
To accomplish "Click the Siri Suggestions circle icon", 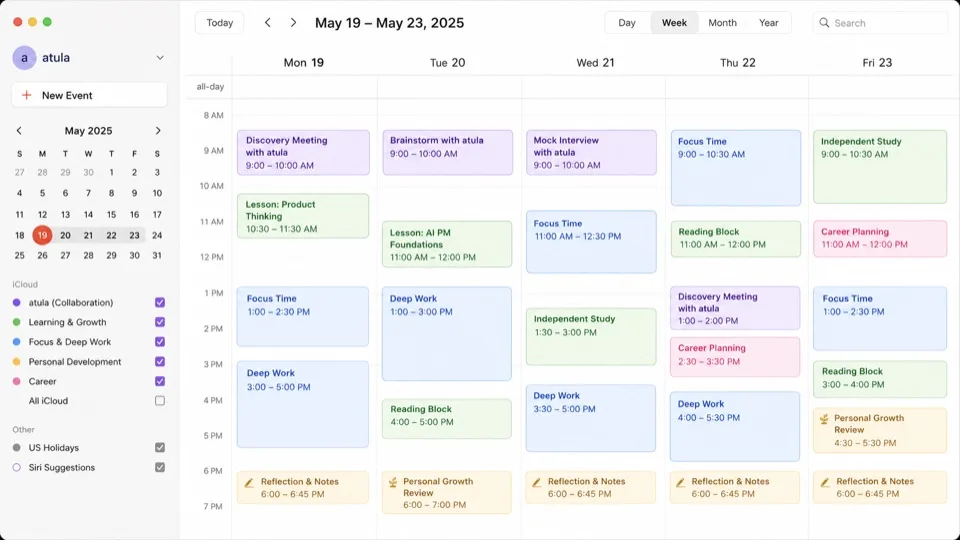I will tap(17, 467).
